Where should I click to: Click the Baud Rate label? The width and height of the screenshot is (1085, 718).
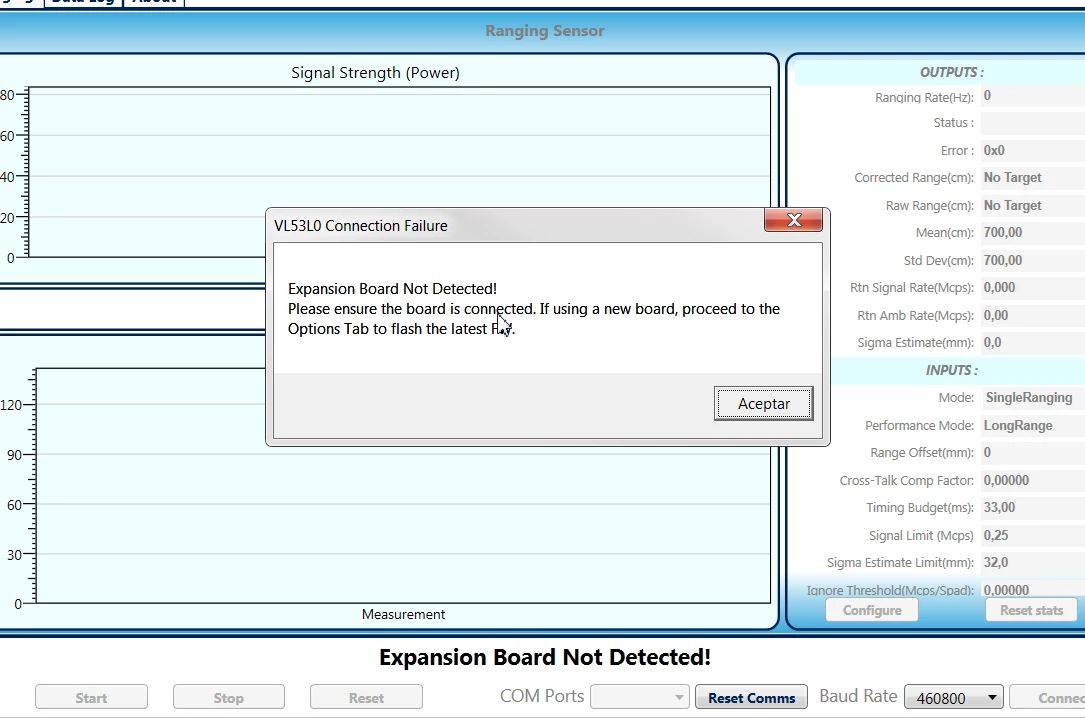click(x=858, y=696)
